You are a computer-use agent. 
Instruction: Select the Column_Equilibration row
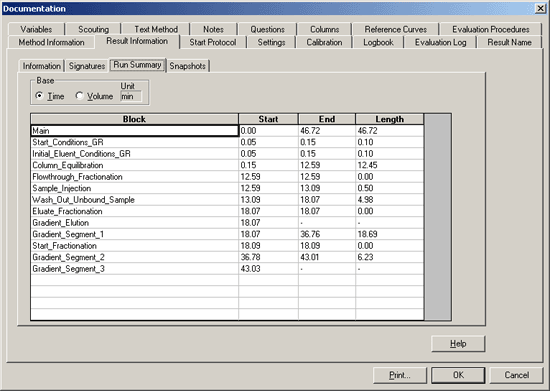pyautogui.click(x=227, y=165)
